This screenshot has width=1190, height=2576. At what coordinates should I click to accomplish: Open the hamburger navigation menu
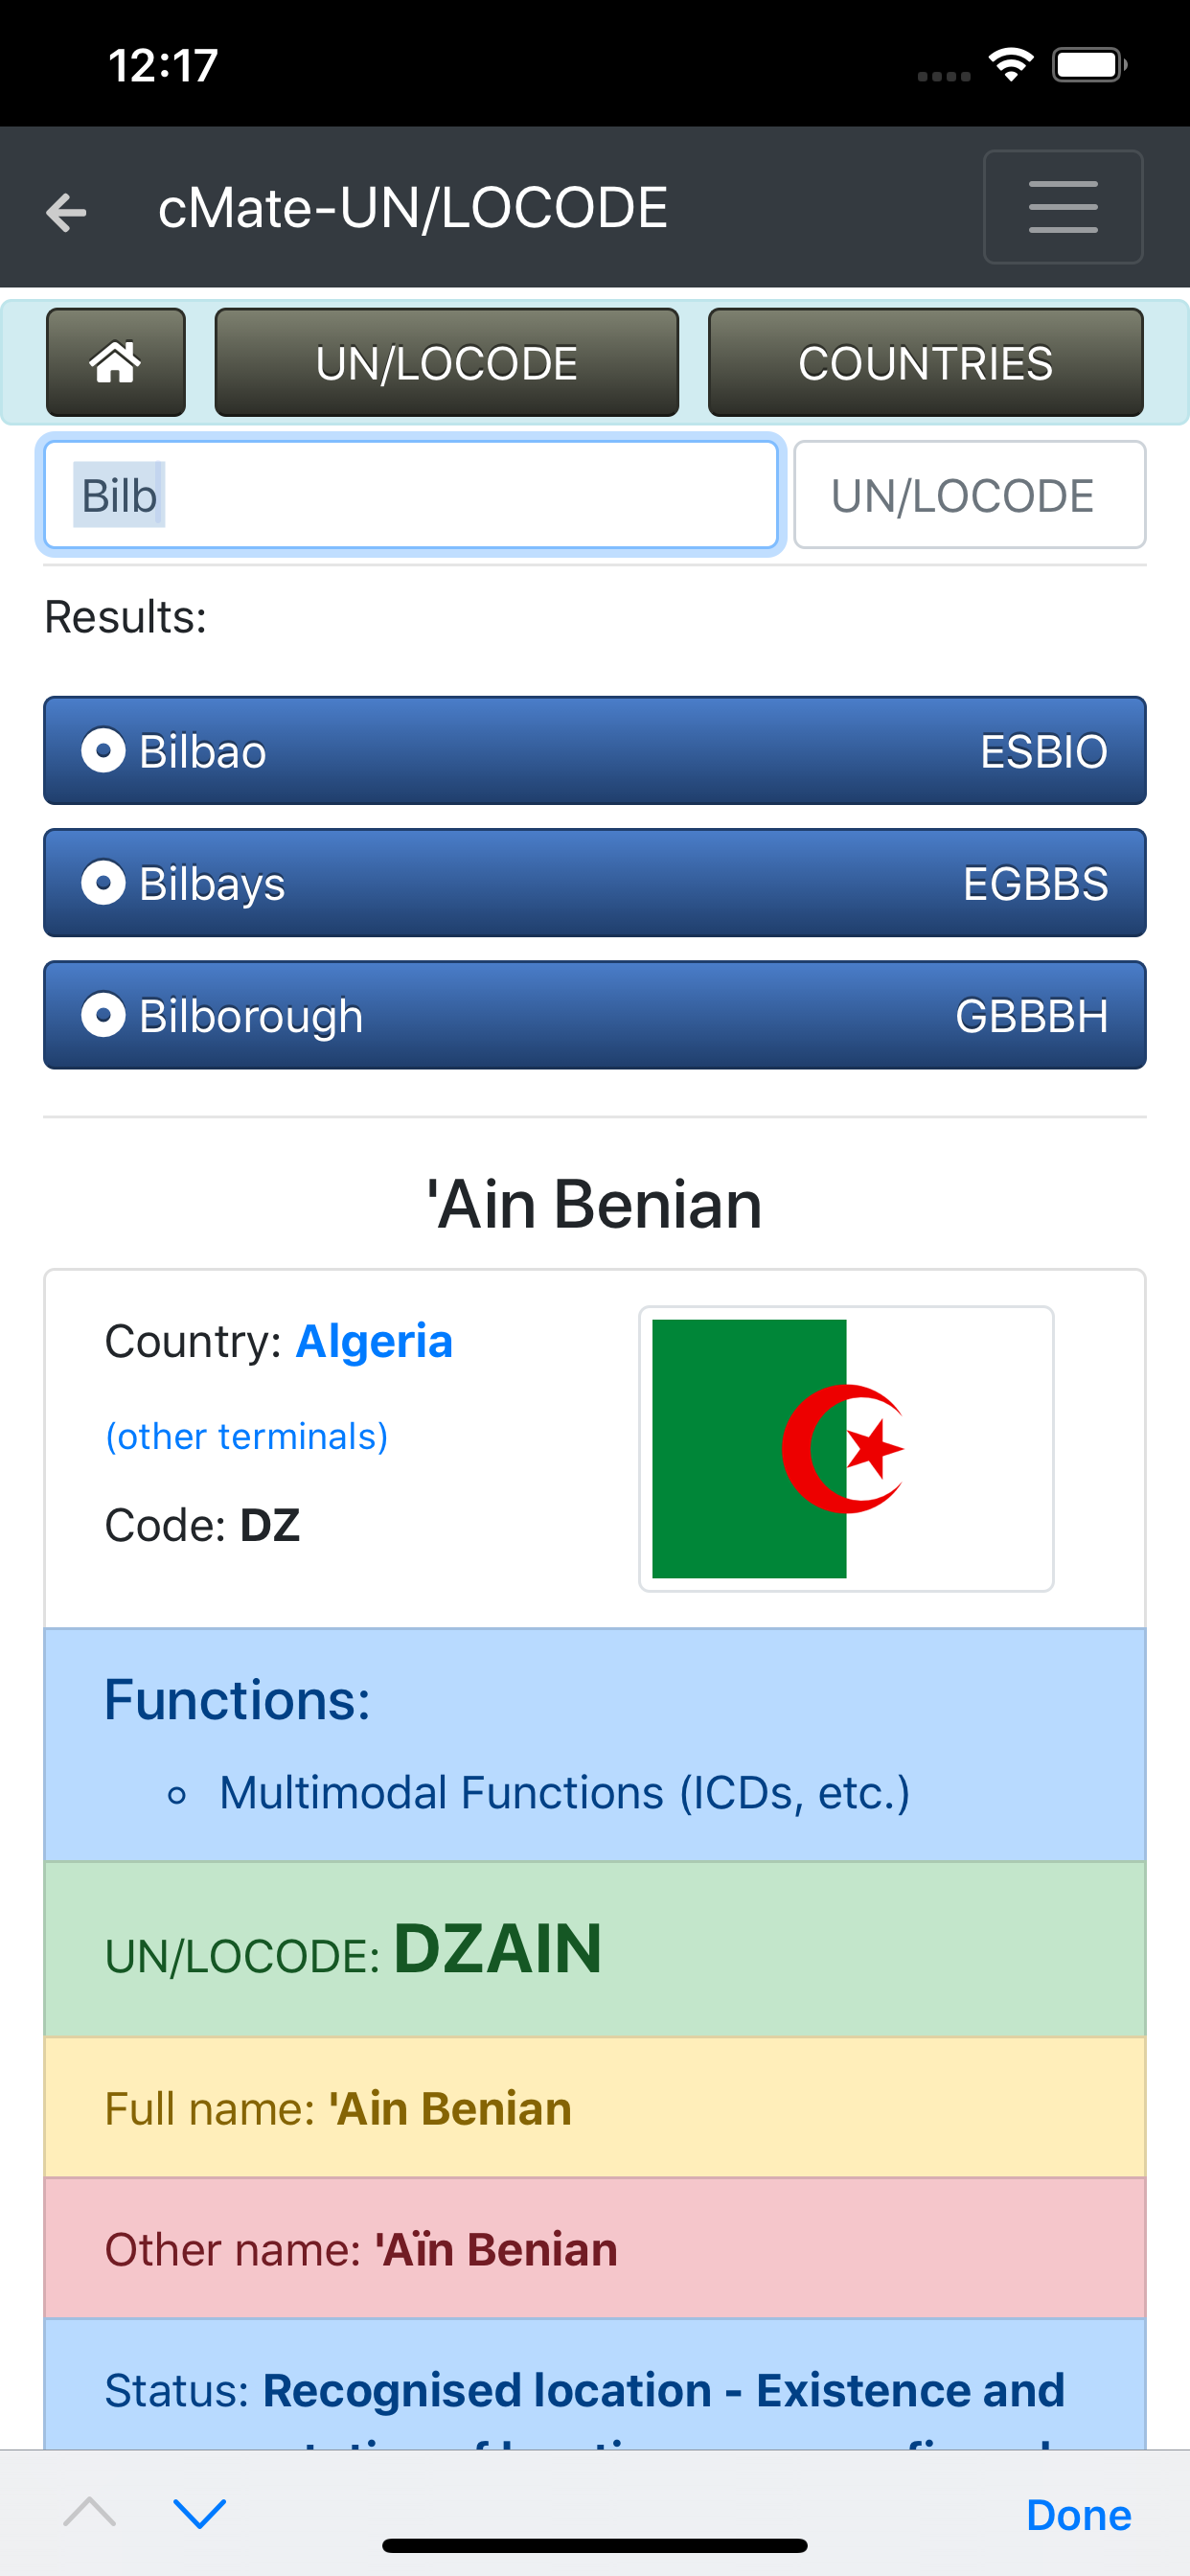[x=1062, y=207]
